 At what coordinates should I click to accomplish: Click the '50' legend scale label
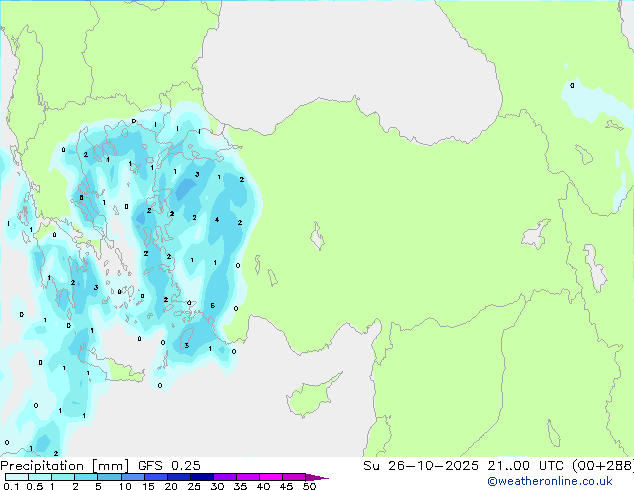pos(309,486)
